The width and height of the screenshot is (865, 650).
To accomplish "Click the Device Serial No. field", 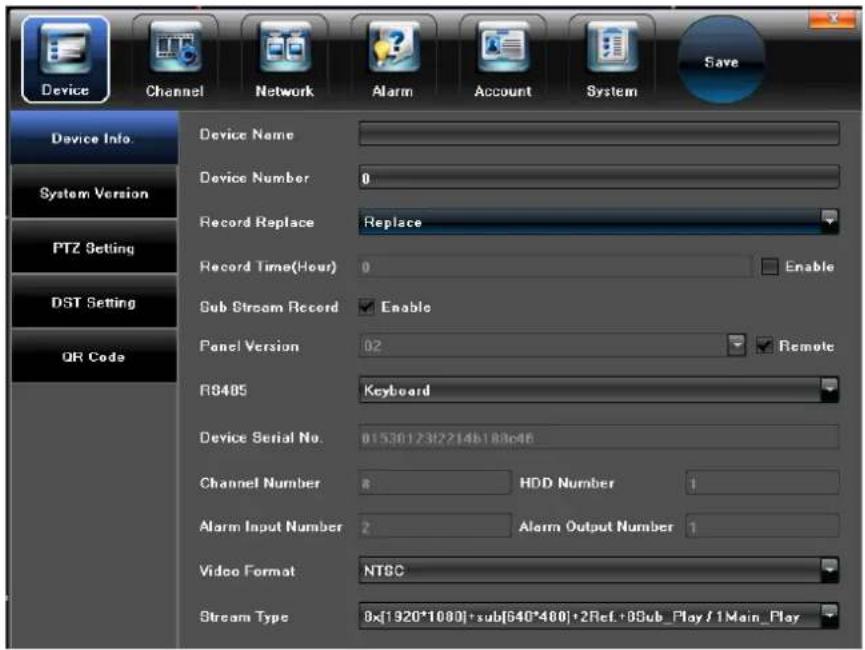I will click(599, 438).
